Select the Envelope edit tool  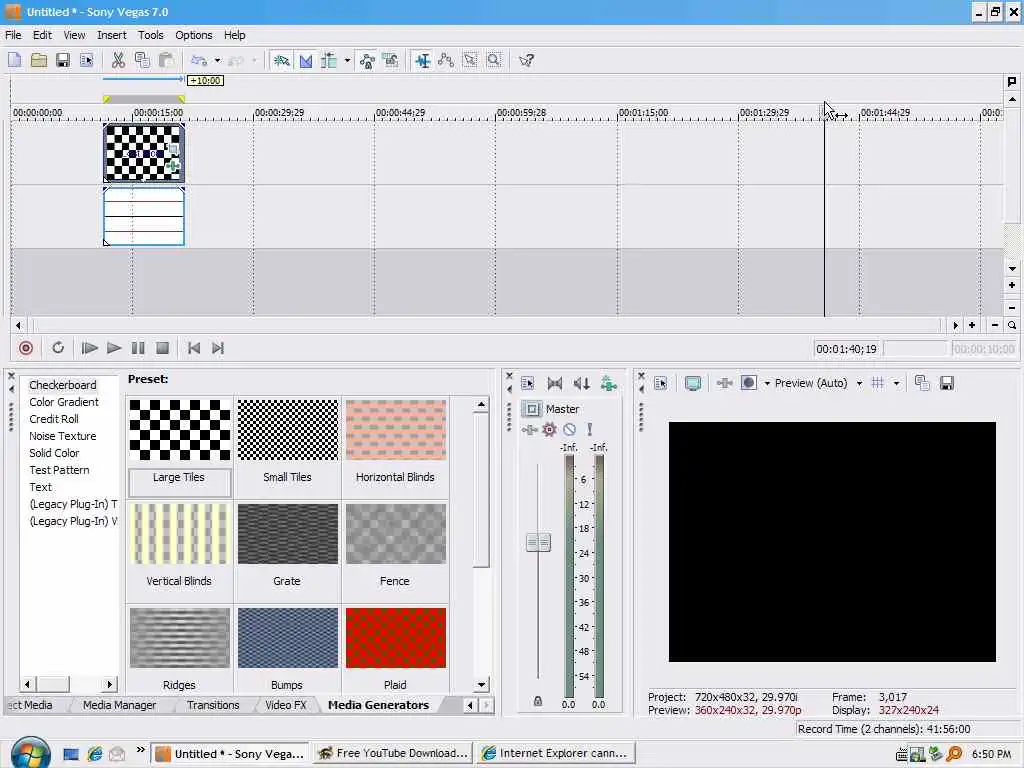click(x=446, y=60)
